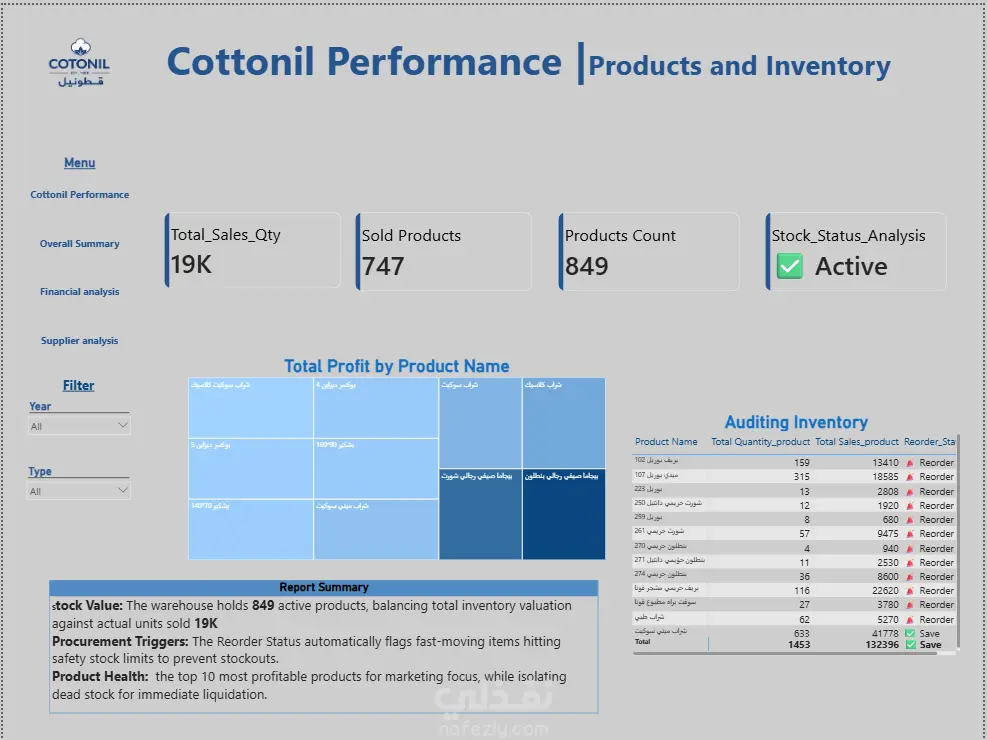Image resolution: width=987 pixels, height=740 pixels.
Task: Go to the Overall Summary page
Action: (x=79, y=244)
